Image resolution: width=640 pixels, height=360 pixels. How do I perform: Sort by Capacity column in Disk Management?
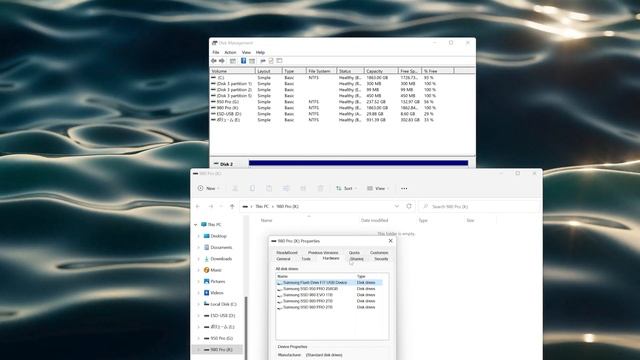click(381, 71)
